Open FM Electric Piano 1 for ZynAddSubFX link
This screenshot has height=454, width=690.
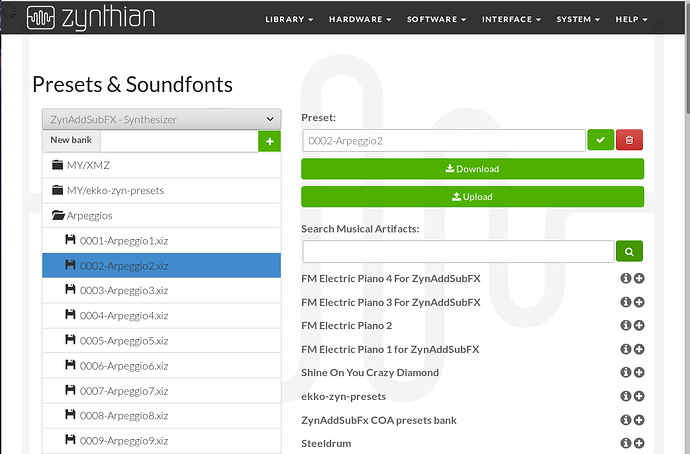click(390, 349)
